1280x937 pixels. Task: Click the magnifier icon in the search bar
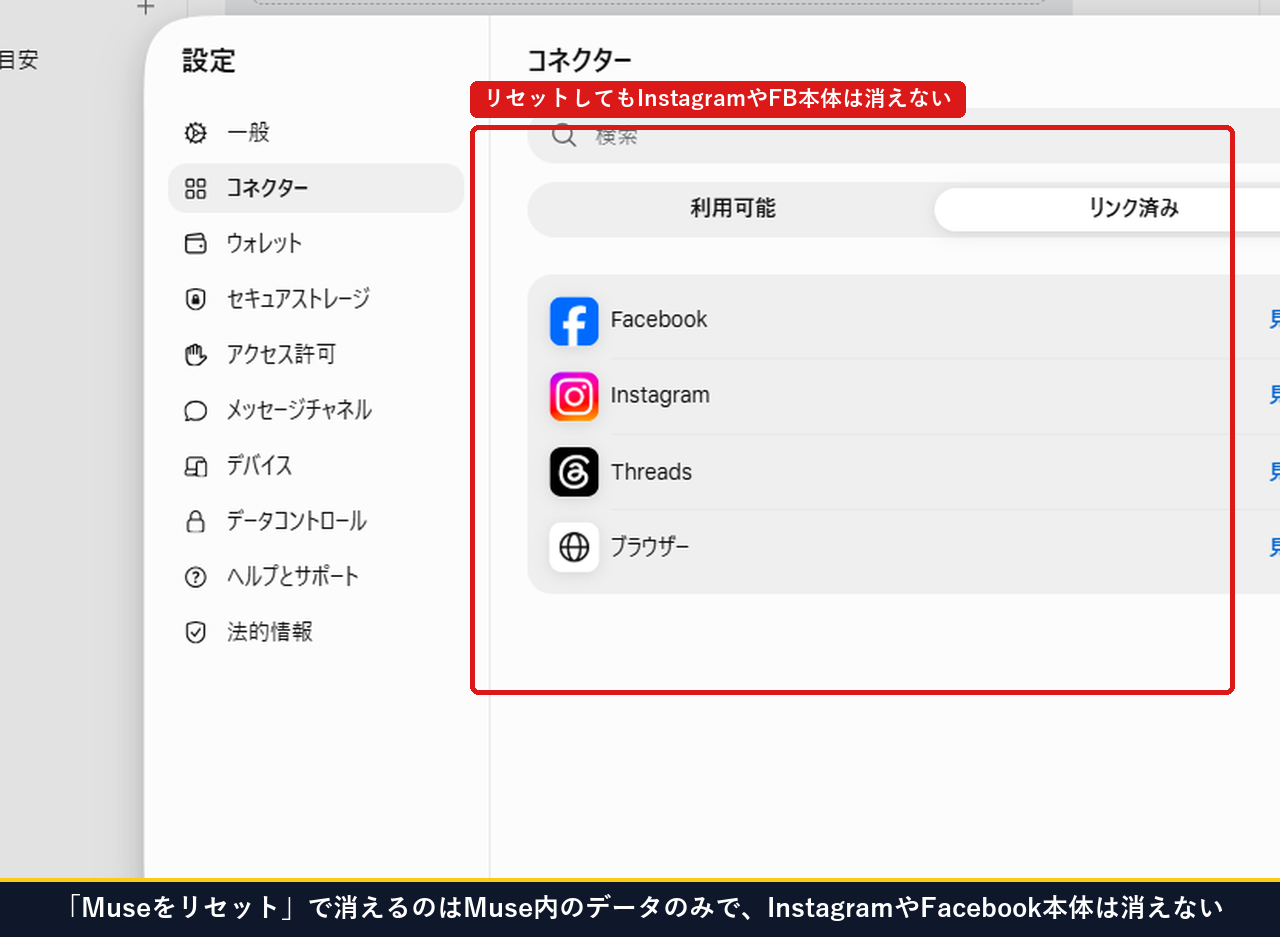(x=564, y=136)
